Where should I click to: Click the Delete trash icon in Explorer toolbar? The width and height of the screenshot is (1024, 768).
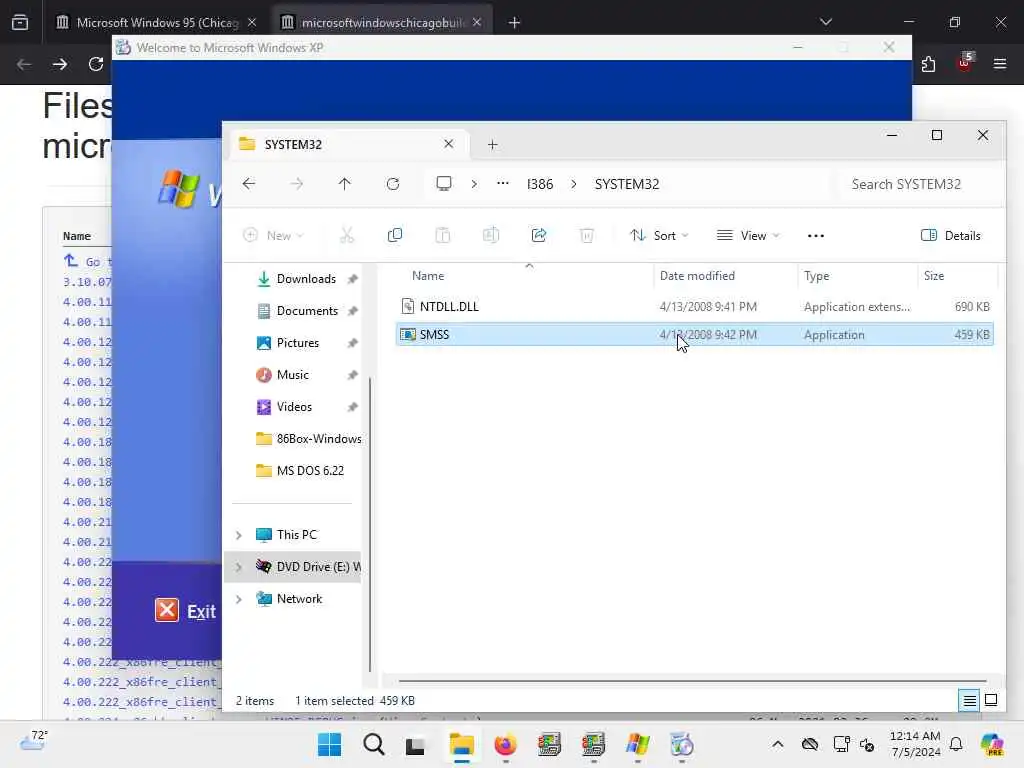click(586, 236)
